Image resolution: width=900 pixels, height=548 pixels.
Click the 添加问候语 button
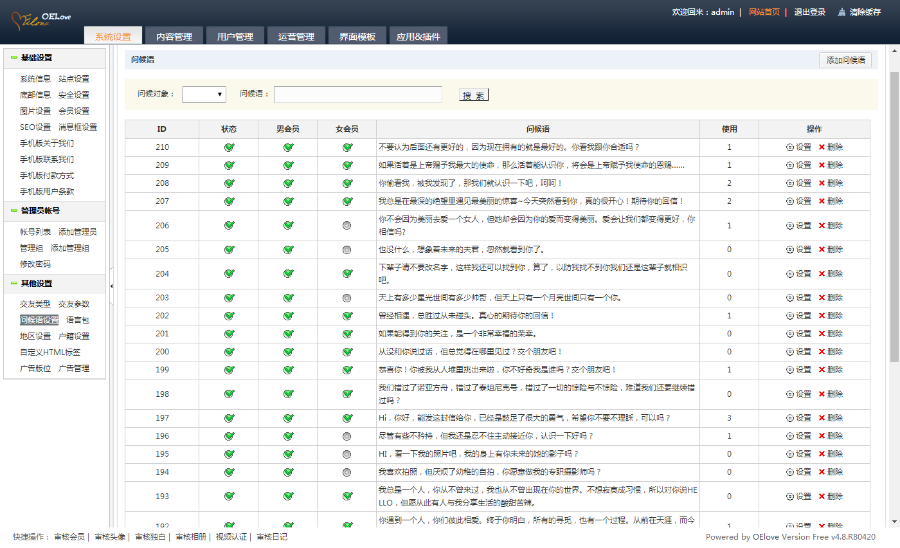[x=845, y=60]
